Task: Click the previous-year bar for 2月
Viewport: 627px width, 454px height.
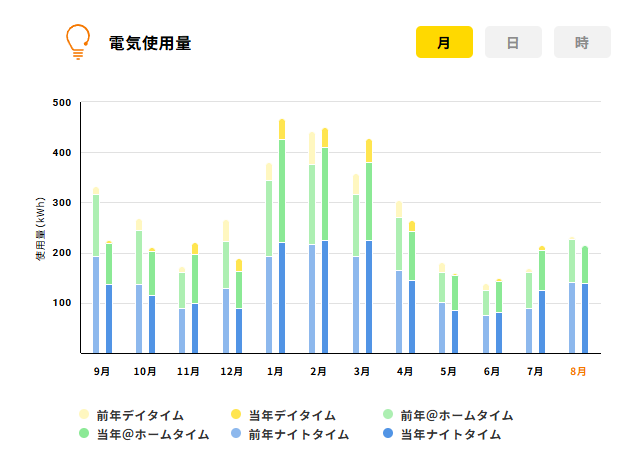Action: 312,242
